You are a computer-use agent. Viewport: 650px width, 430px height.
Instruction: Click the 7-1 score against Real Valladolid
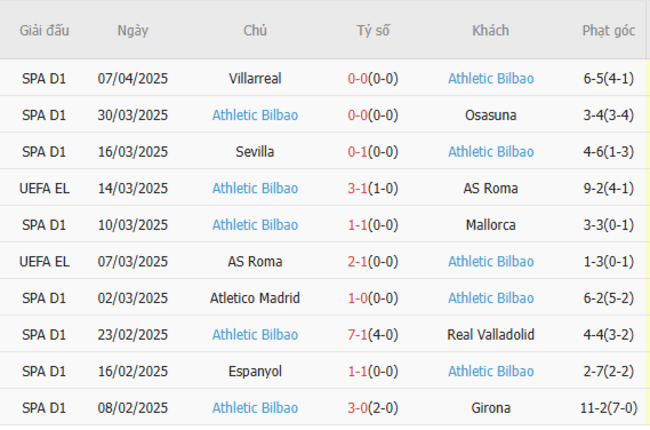point(356,334)
